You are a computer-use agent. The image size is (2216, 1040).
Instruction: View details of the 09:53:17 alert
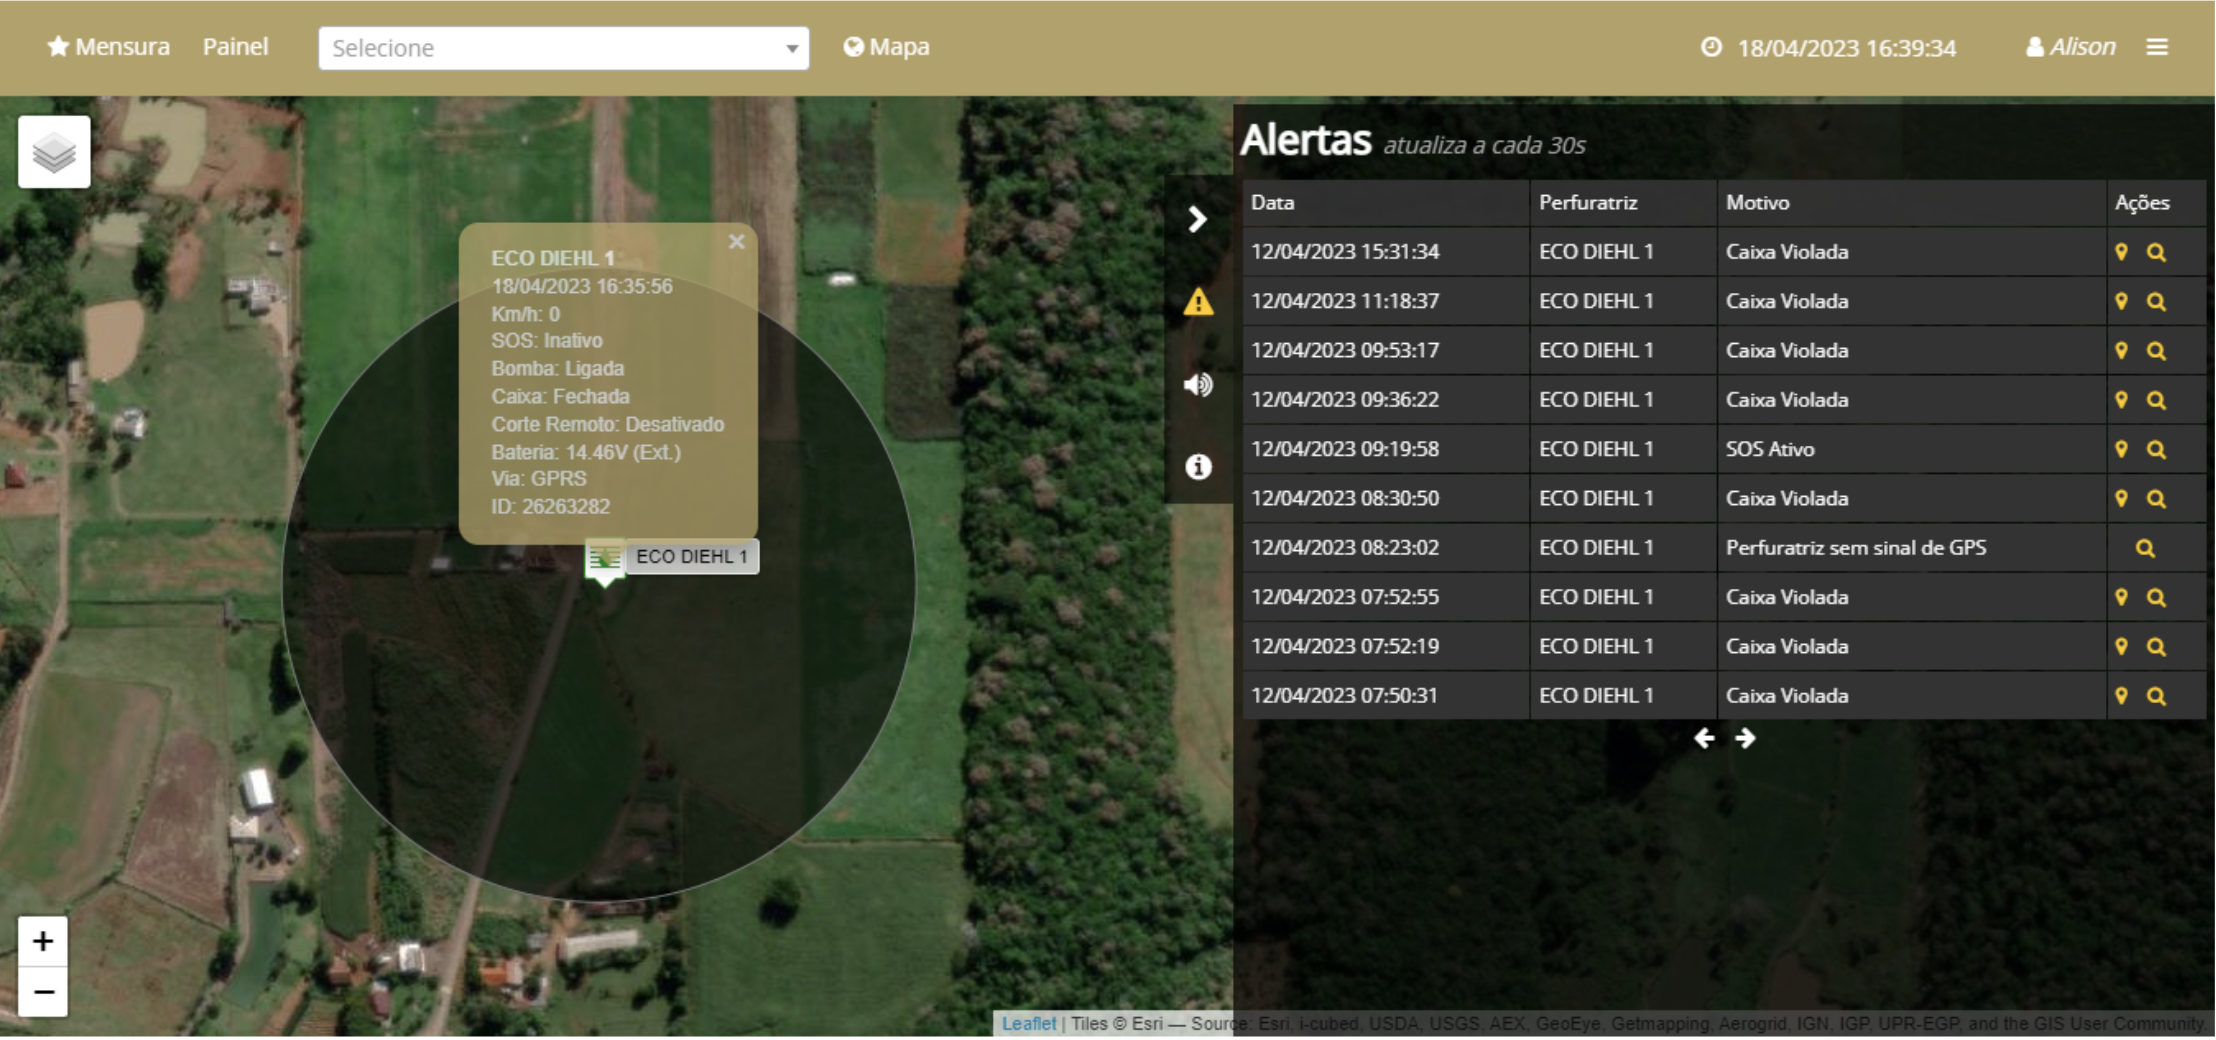pos(2156,350)
